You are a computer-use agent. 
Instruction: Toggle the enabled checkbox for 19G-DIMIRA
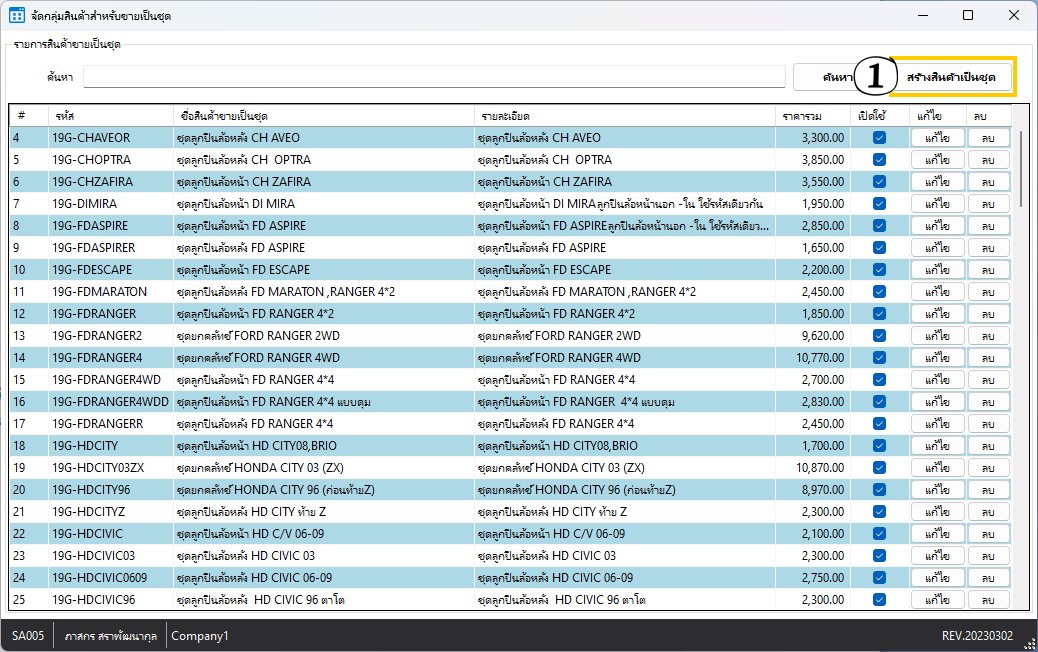(879, 204)
